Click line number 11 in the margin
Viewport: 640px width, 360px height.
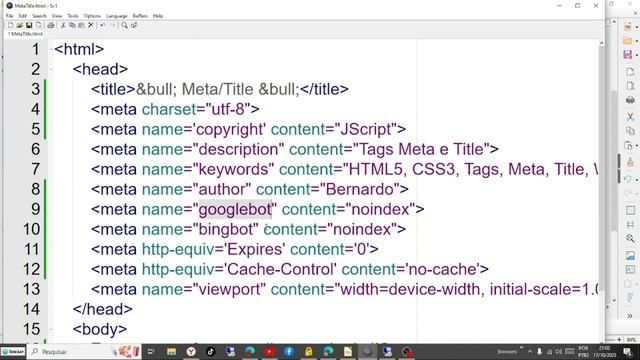32,249
